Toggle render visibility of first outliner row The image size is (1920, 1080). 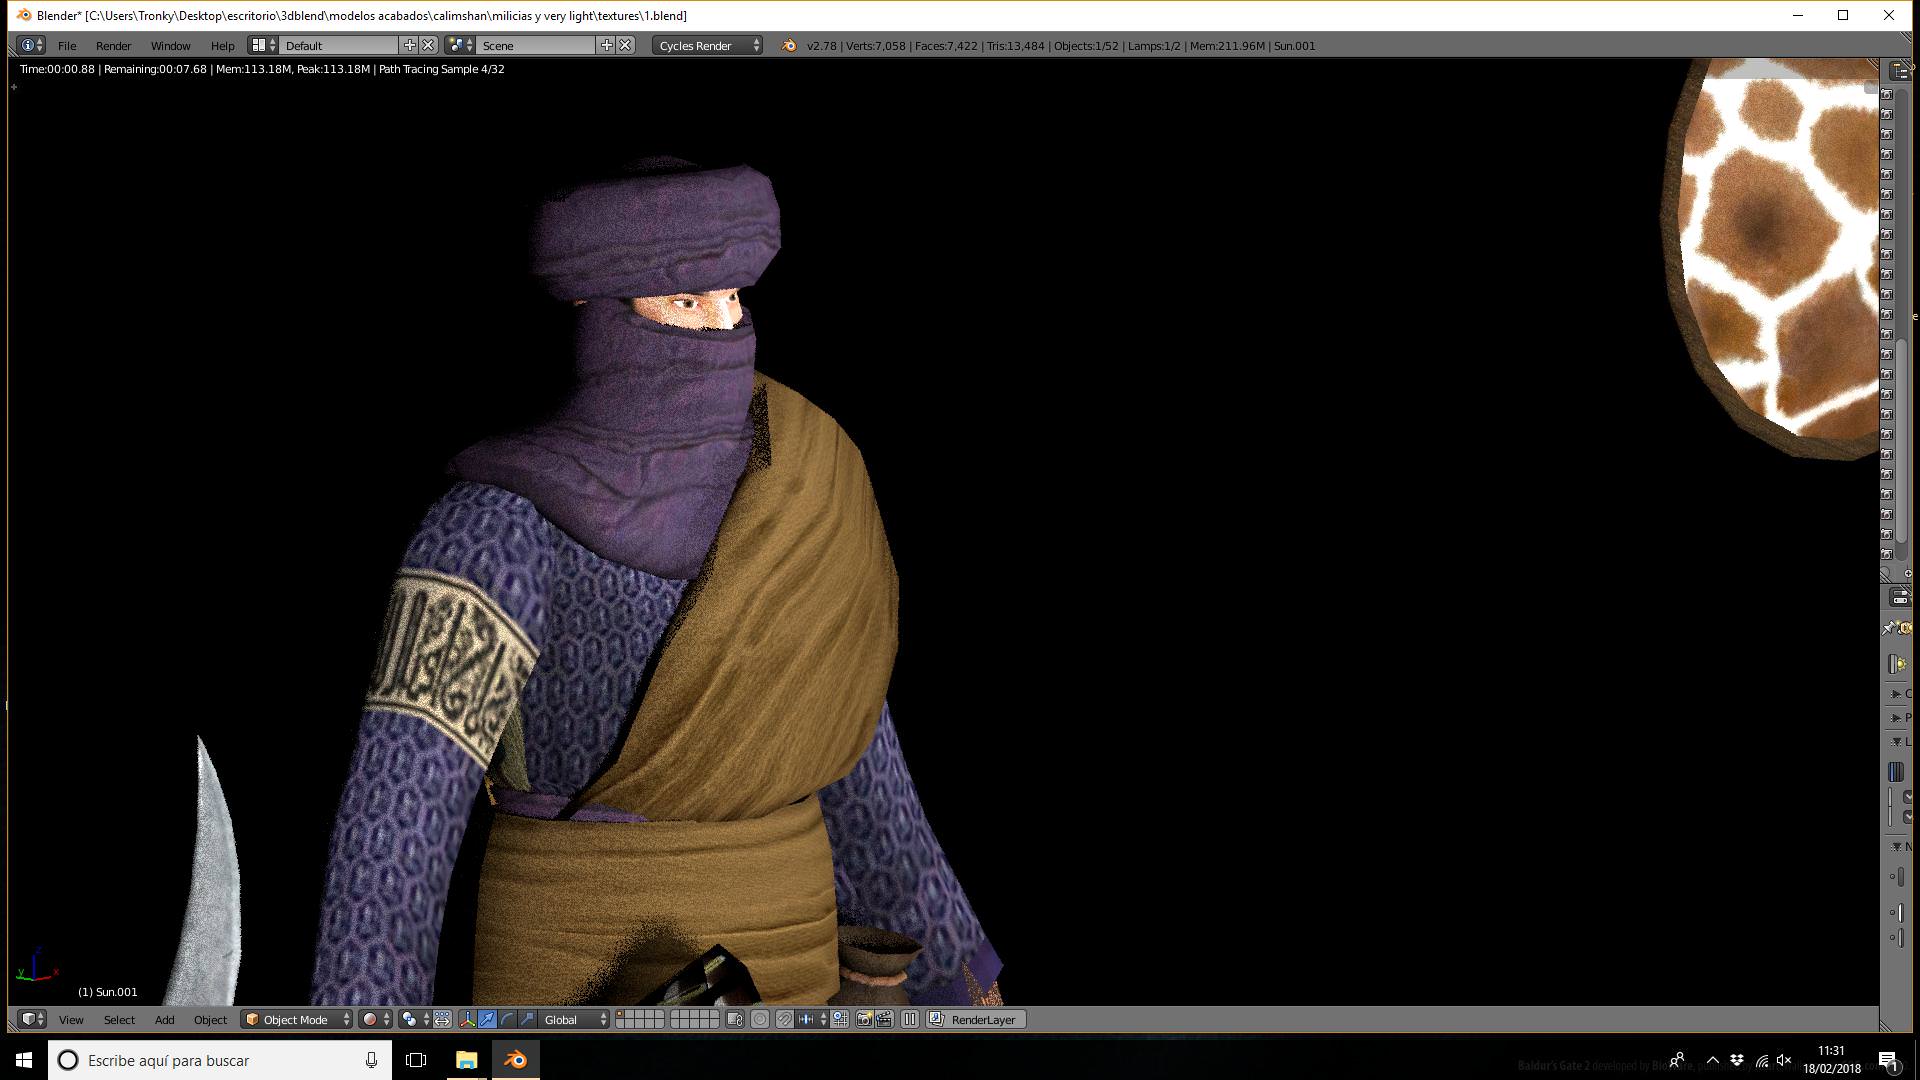(1887, 94)
